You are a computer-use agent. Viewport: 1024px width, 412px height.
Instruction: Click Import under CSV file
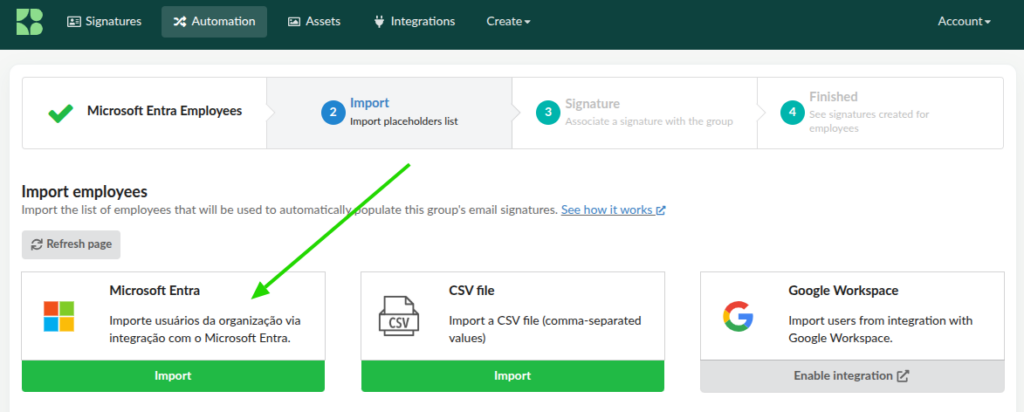point(512,376)
